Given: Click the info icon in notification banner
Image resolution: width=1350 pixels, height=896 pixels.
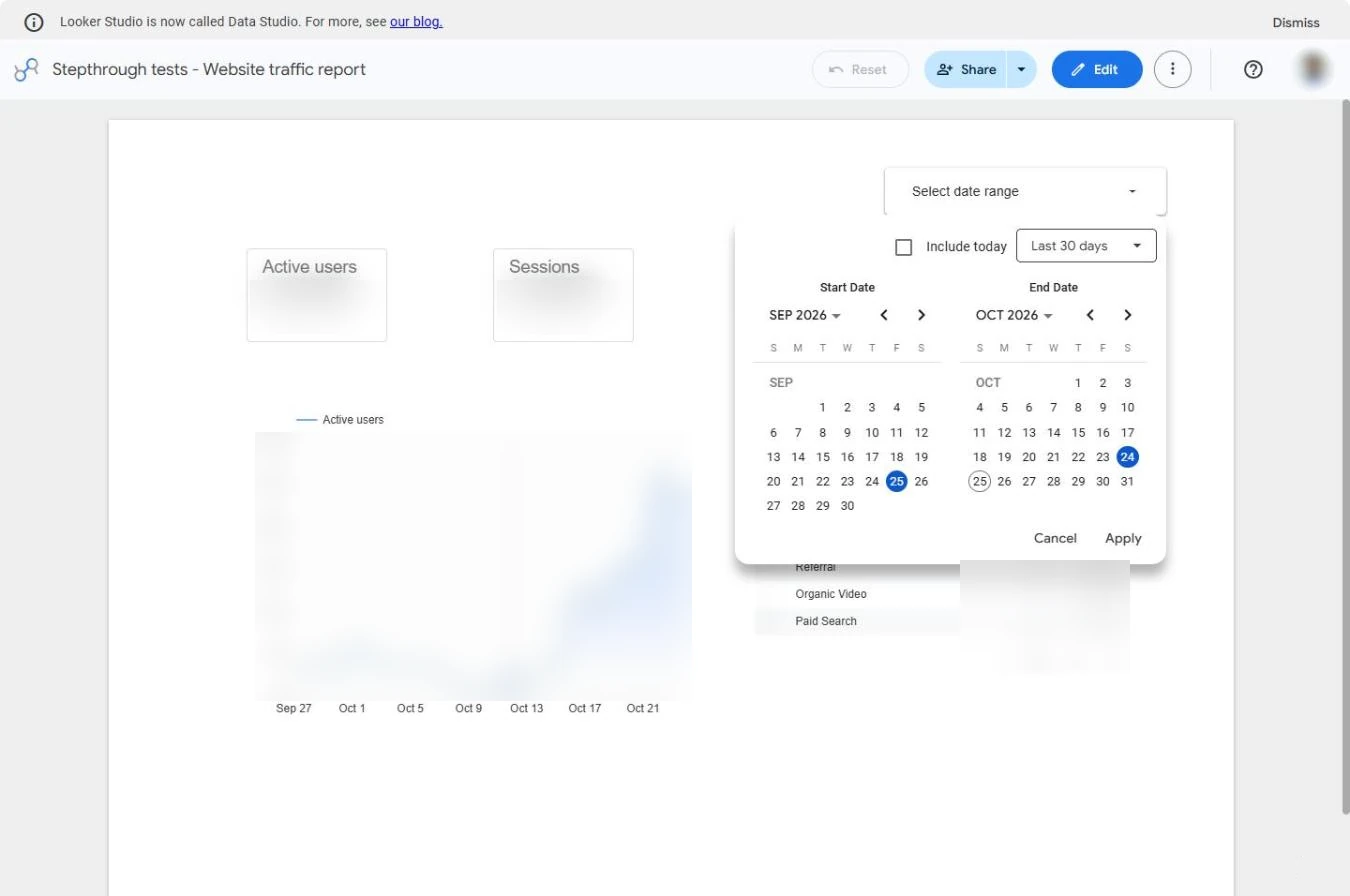Looking at the screenshot, I should [x=34, y=22].
